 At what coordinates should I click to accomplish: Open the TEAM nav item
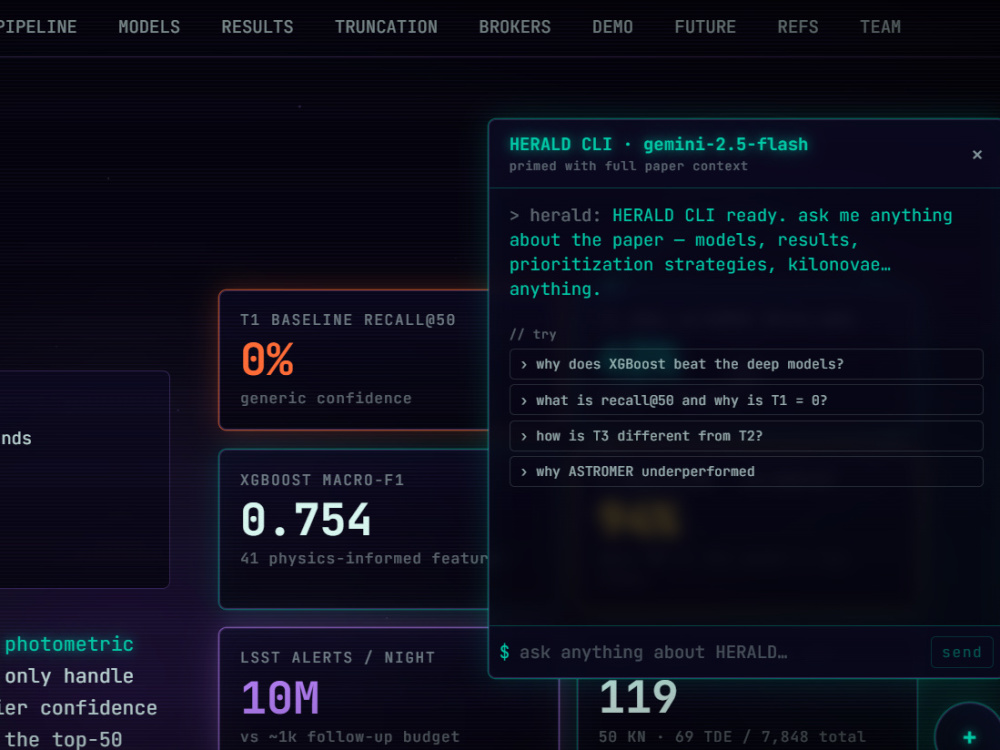coord(881,27)
